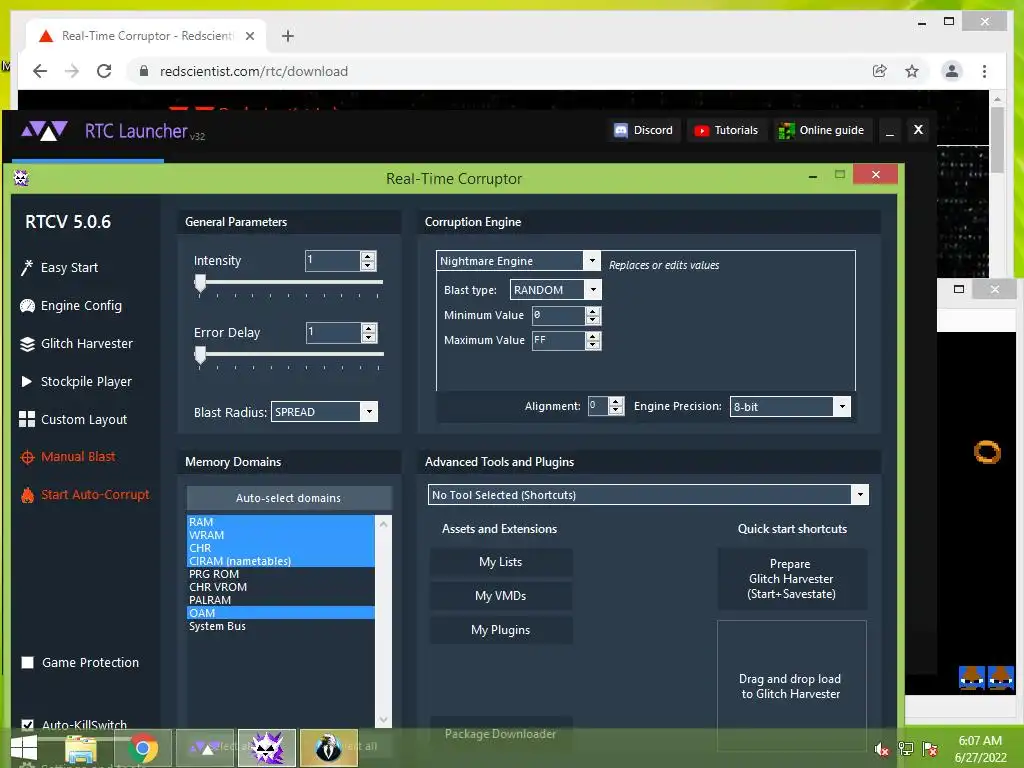Decrease Maximum Value with down arrow
The image size is (1024, 768).
pos(593,345)
